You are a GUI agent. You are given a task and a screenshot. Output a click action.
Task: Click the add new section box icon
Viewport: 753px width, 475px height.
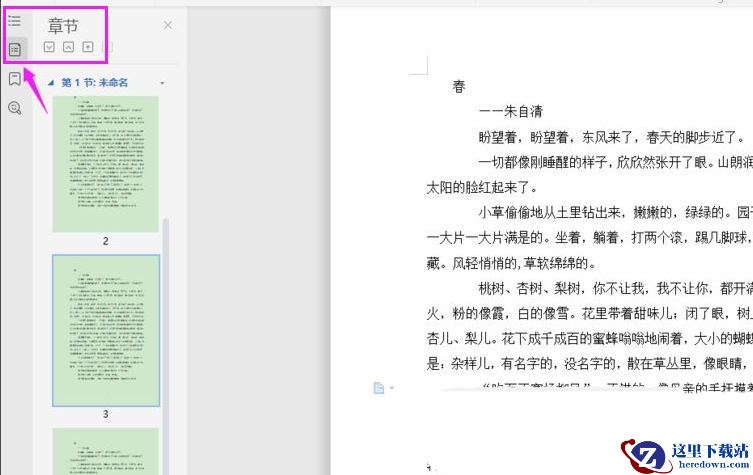pyautogui.click(x=87, y=47)
